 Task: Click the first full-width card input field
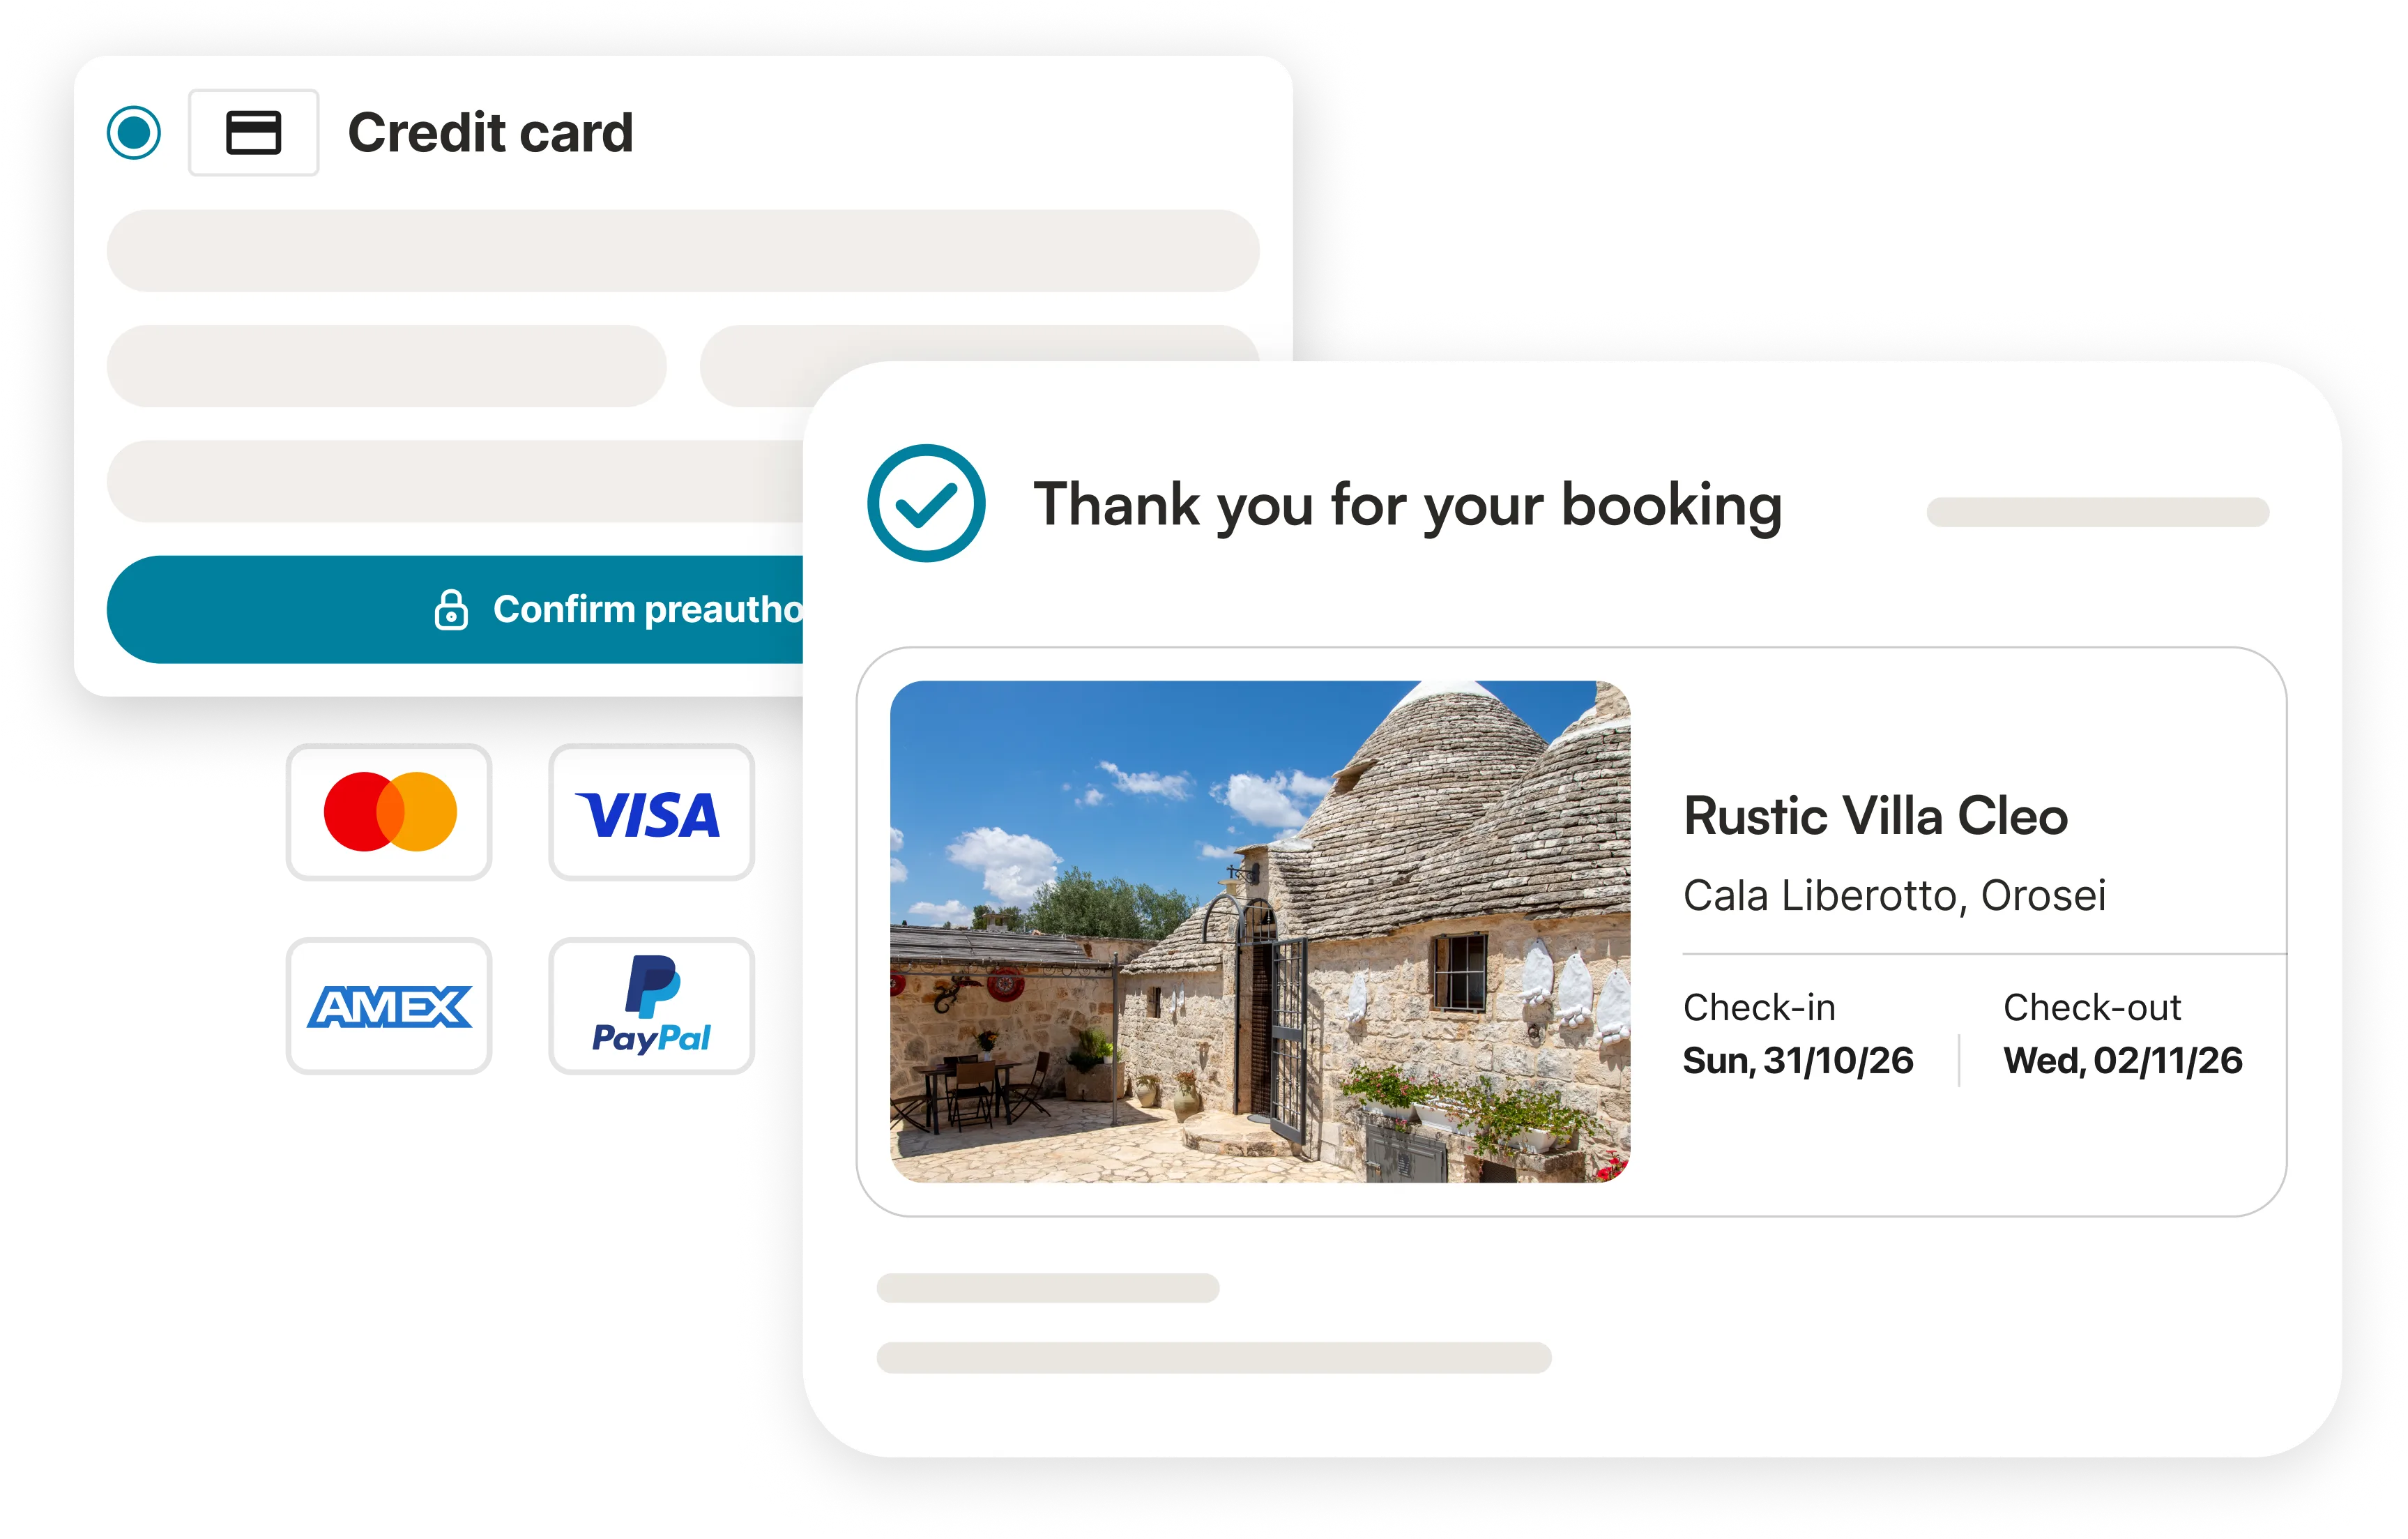(x=683, y=251)
